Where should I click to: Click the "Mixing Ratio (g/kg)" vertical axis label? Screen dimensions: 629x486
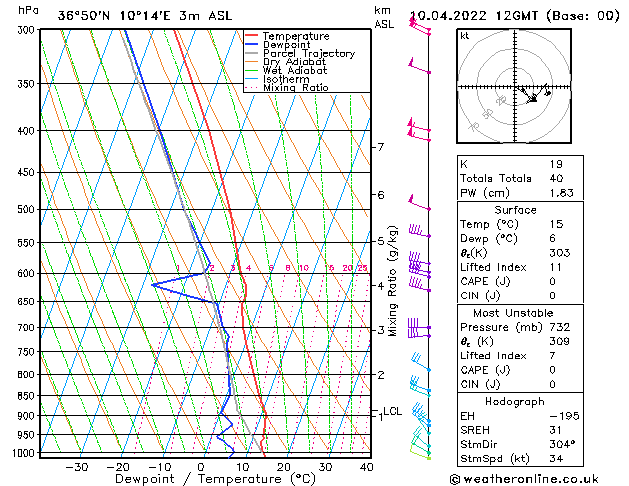point(392,281)
